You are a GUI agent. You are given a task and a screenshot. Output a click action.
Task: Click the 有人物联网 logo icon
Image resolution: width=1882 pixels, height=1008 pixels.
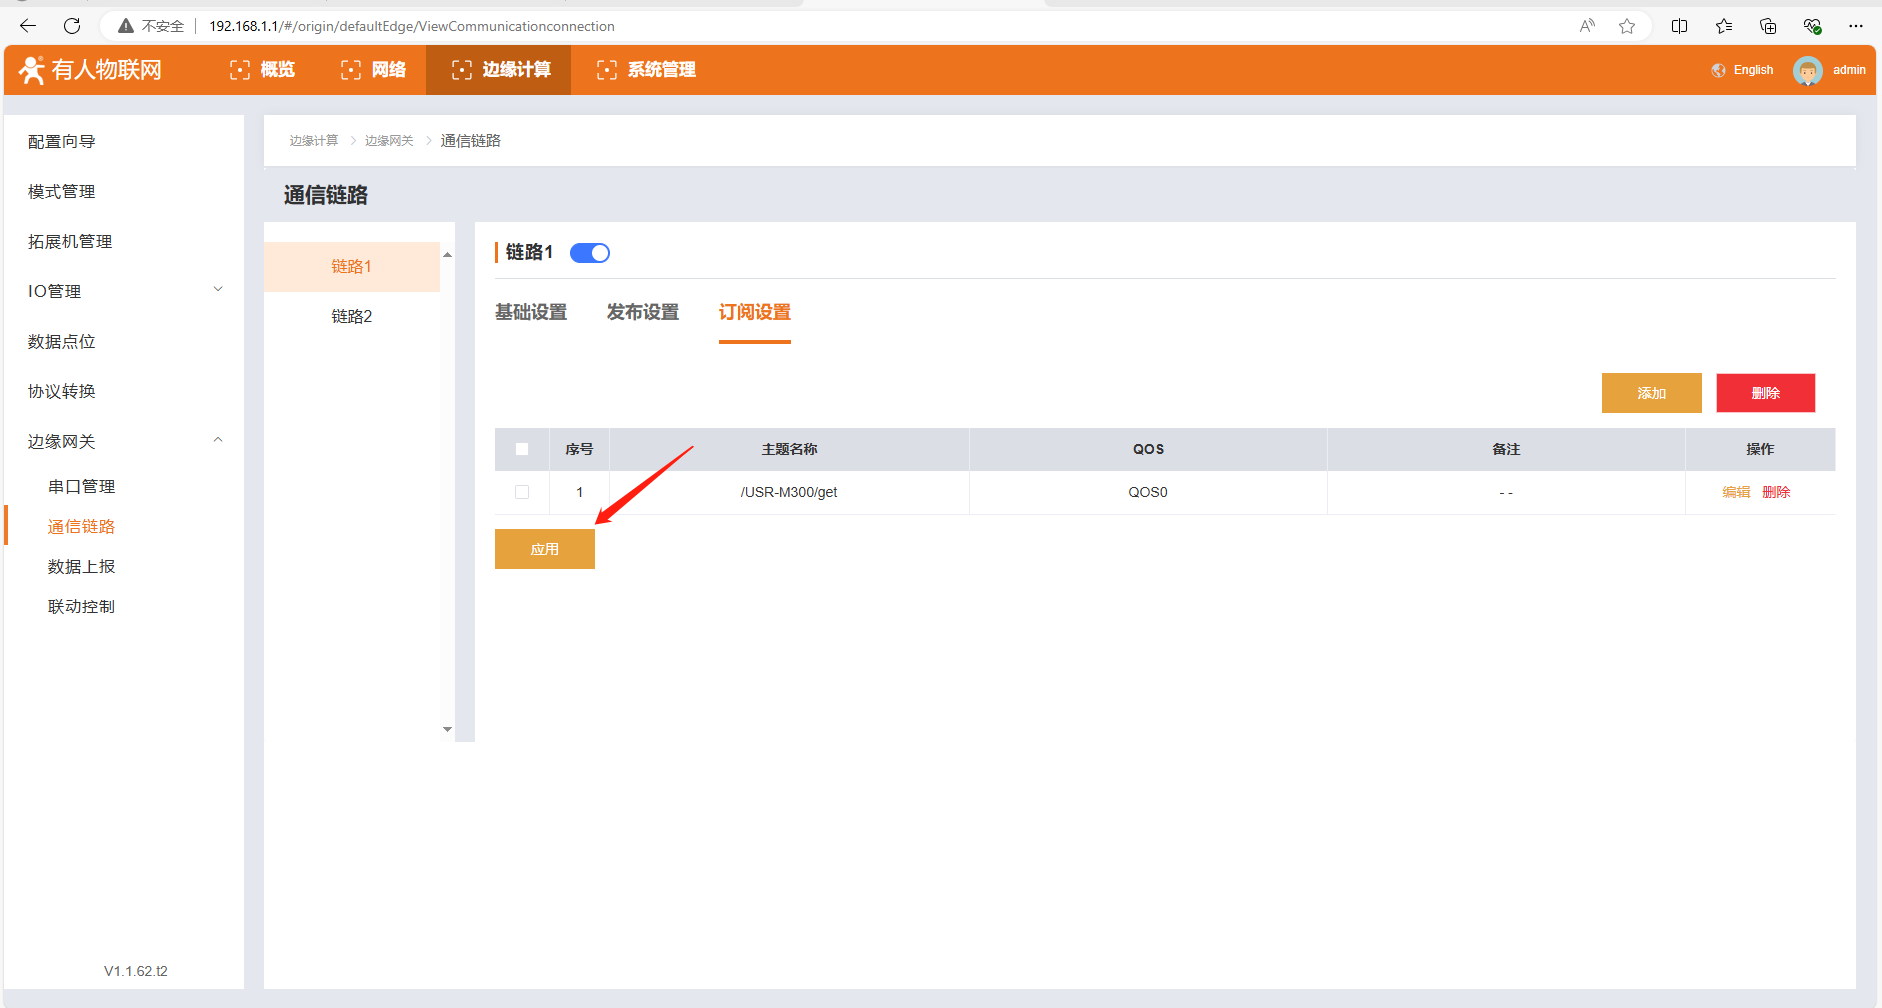(32, 70)
